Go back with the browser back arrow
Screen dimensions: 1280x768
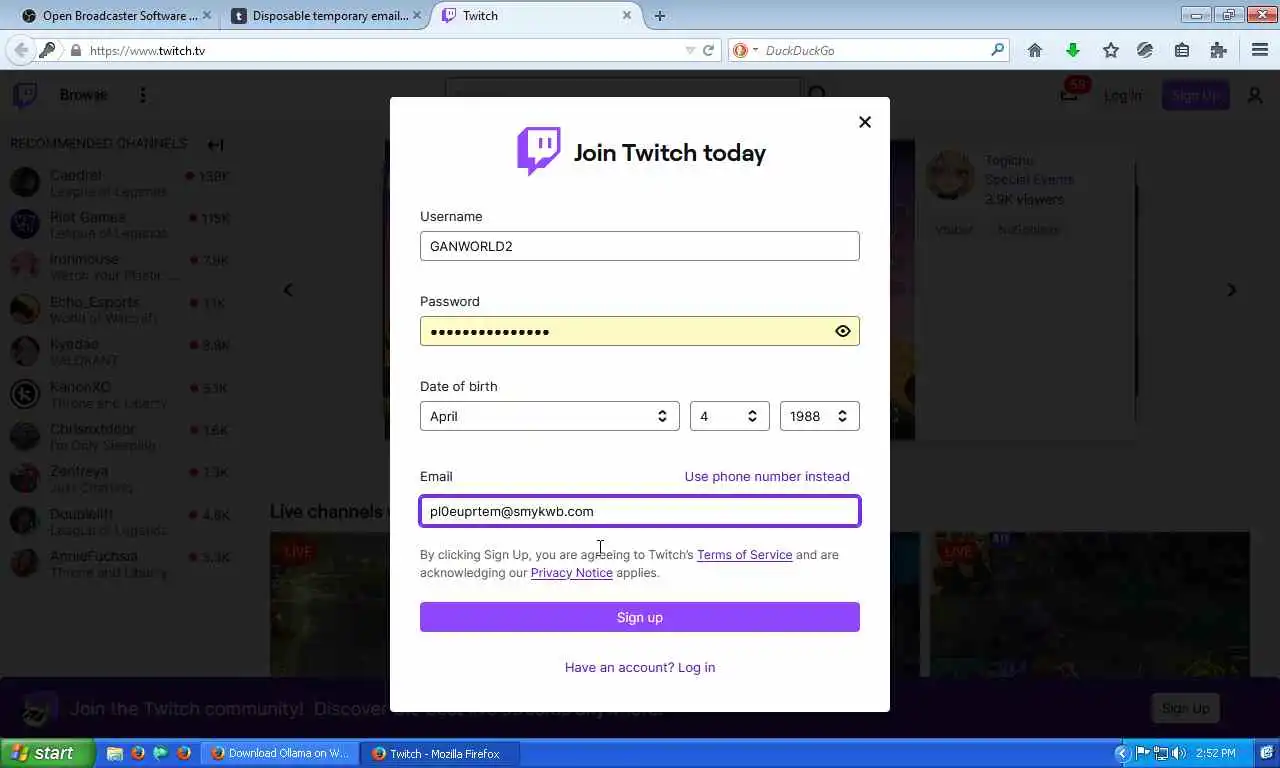tap(21, 50)
